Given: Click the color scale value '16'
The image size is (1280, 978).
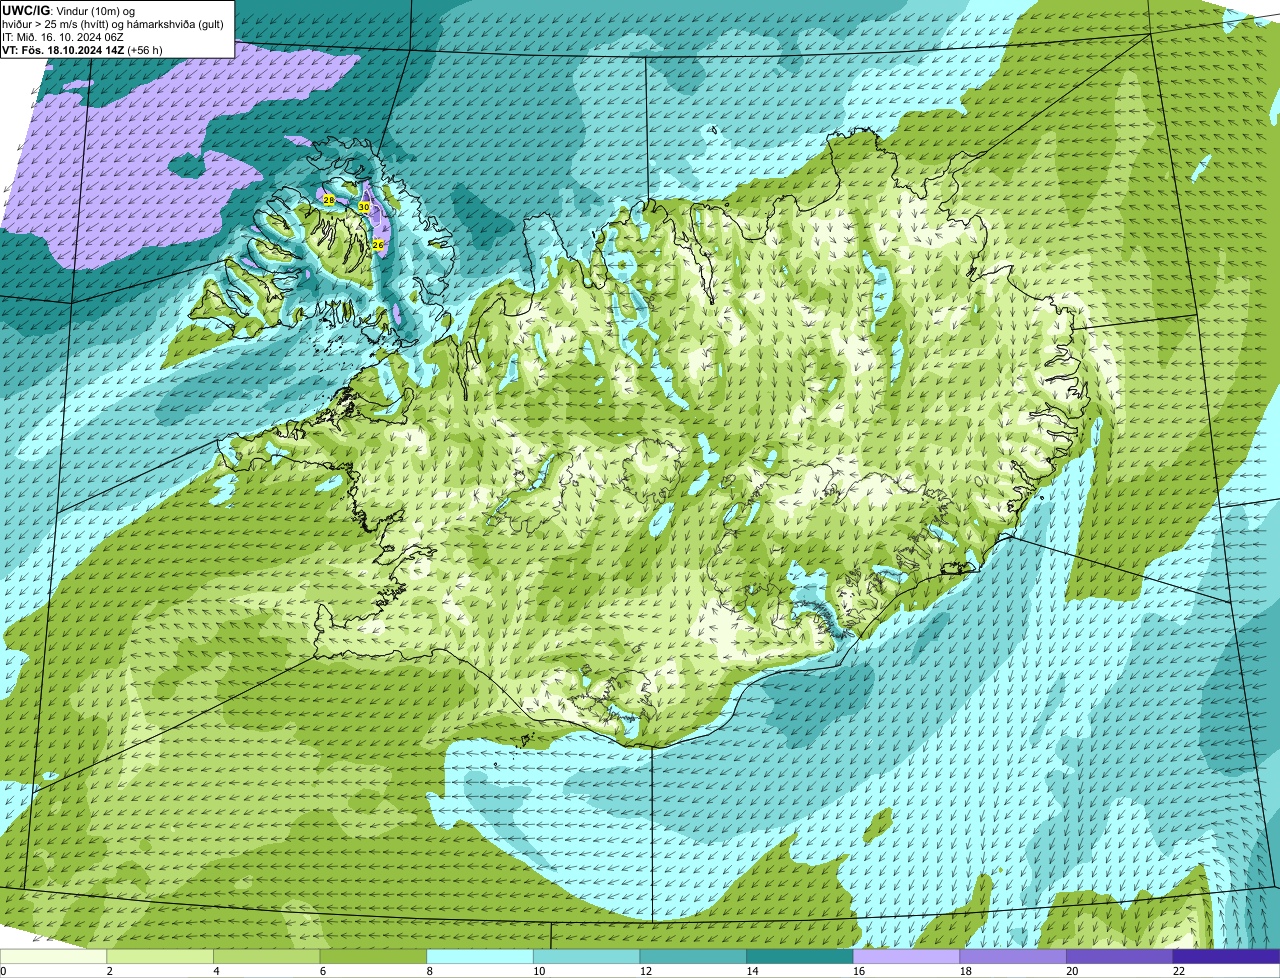Looking at the screenshot, I should click(859, 971).
